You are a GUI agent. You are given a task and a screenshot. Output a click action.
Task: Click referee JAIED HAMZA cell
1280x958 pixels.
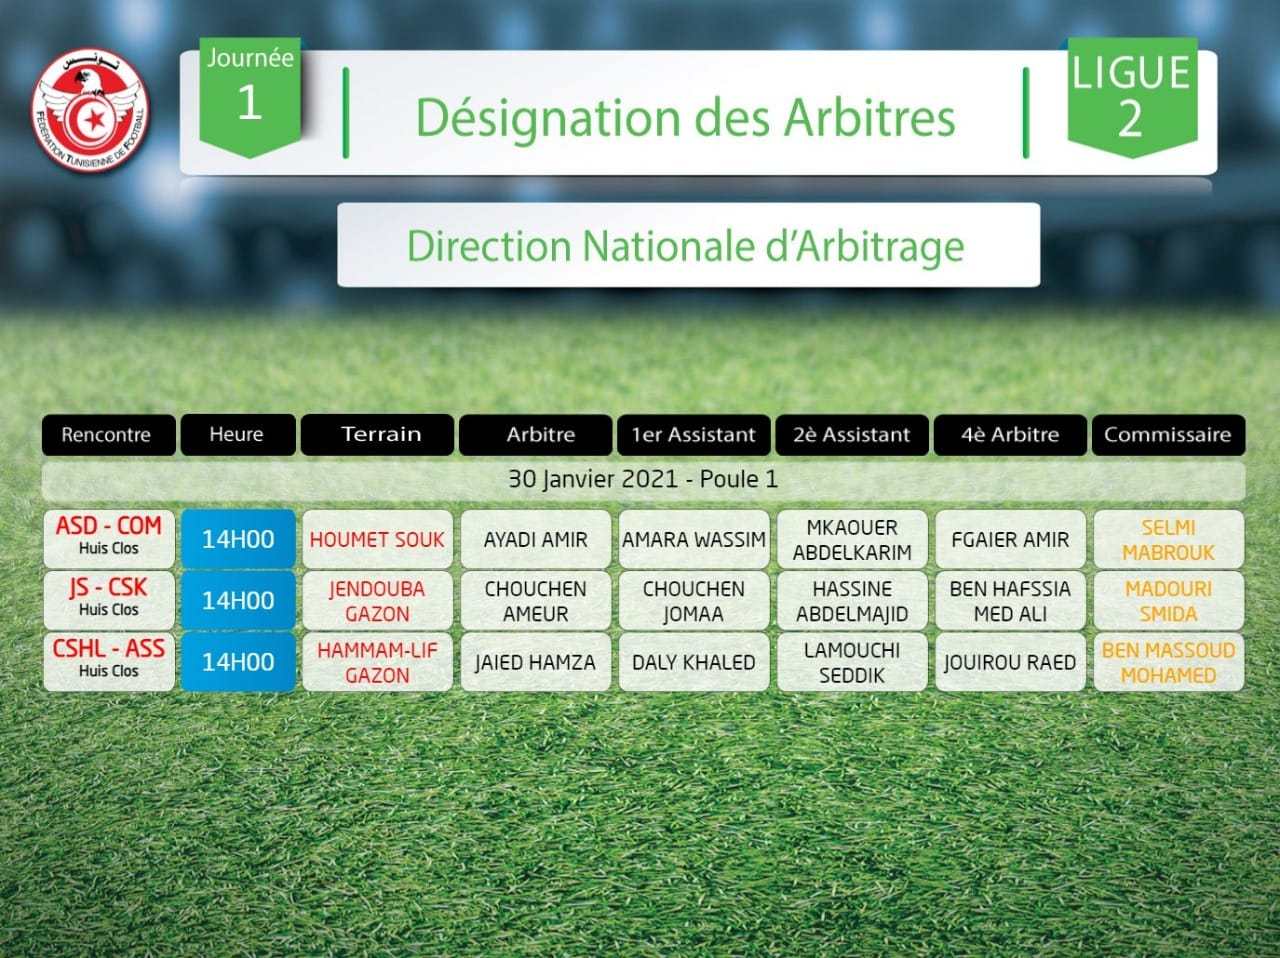(535, 661)
